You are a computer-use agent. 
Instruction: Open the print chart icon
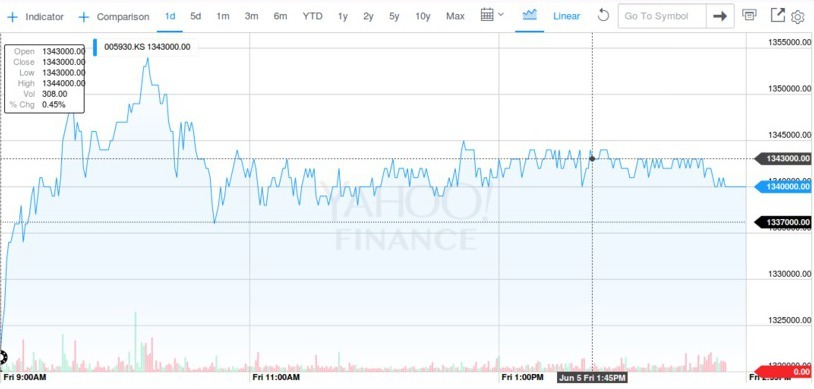click(x=749, y=15)
